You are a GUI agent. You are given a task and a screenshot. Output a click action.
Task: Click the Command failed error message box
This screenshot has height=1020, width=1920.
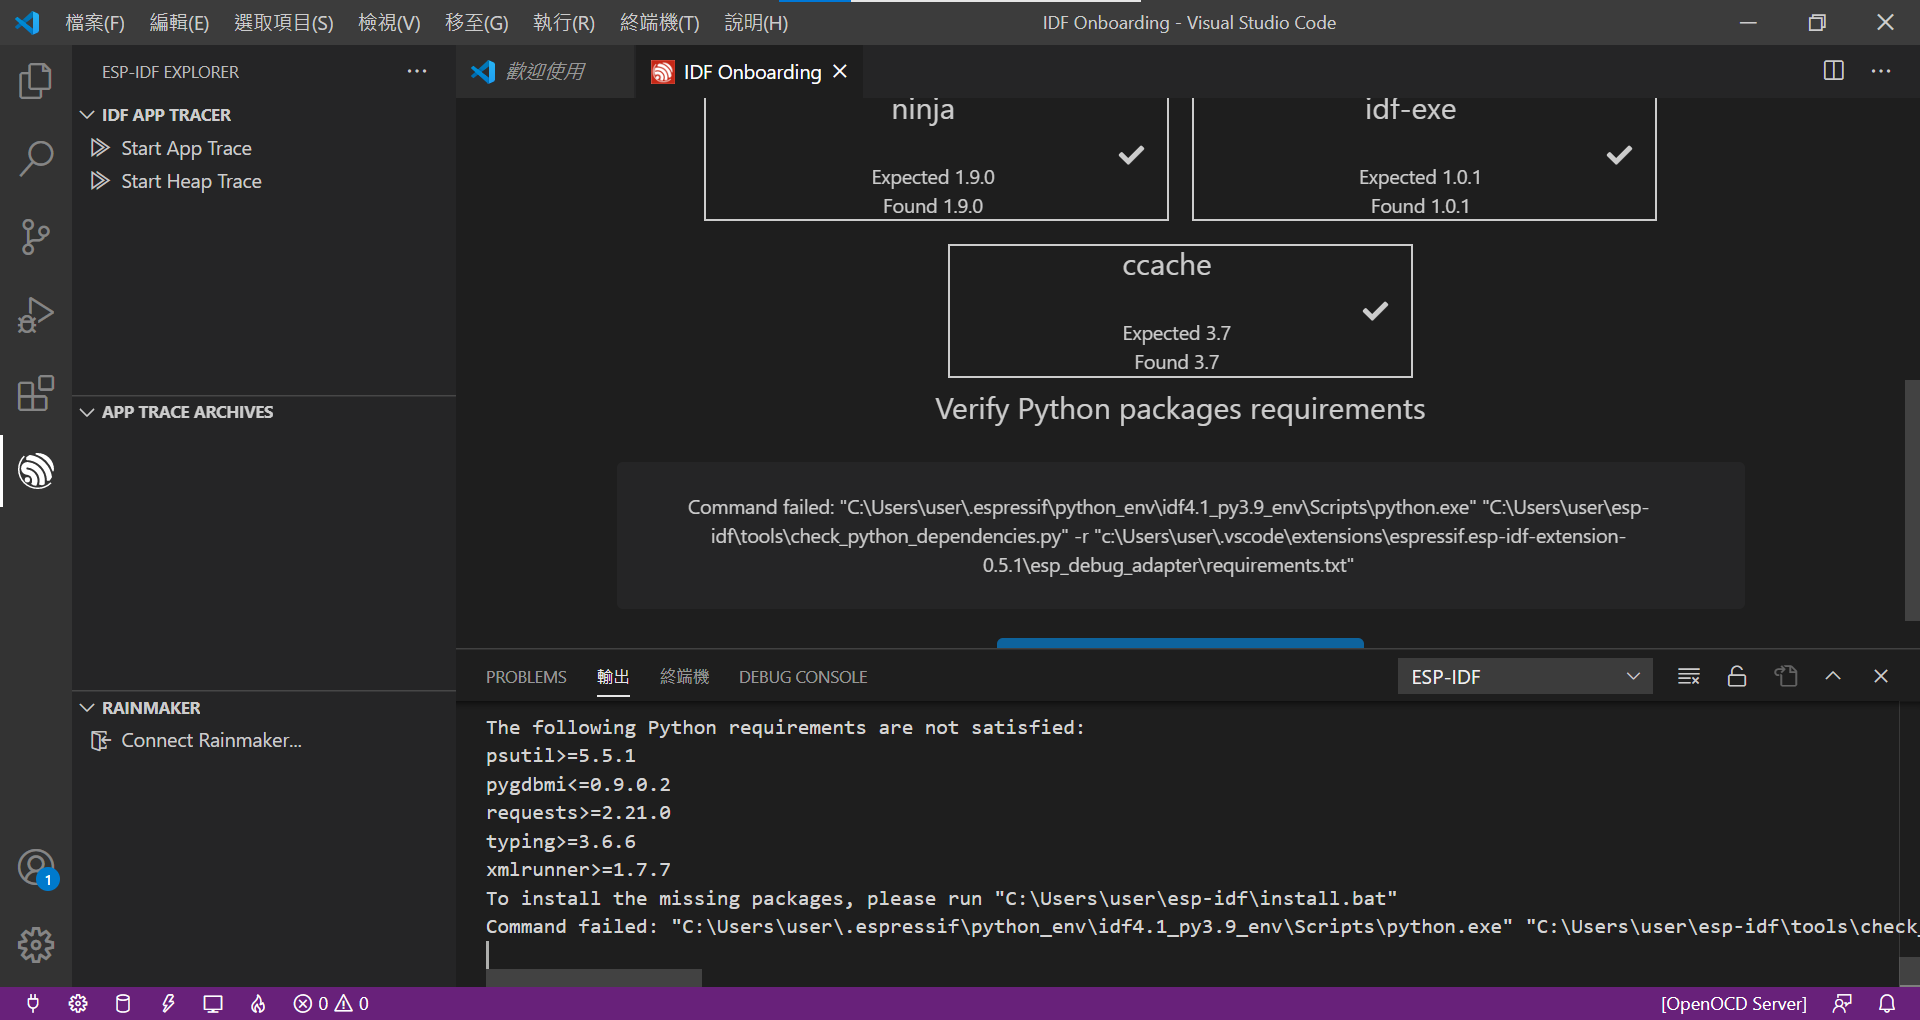pos(1180,536)
